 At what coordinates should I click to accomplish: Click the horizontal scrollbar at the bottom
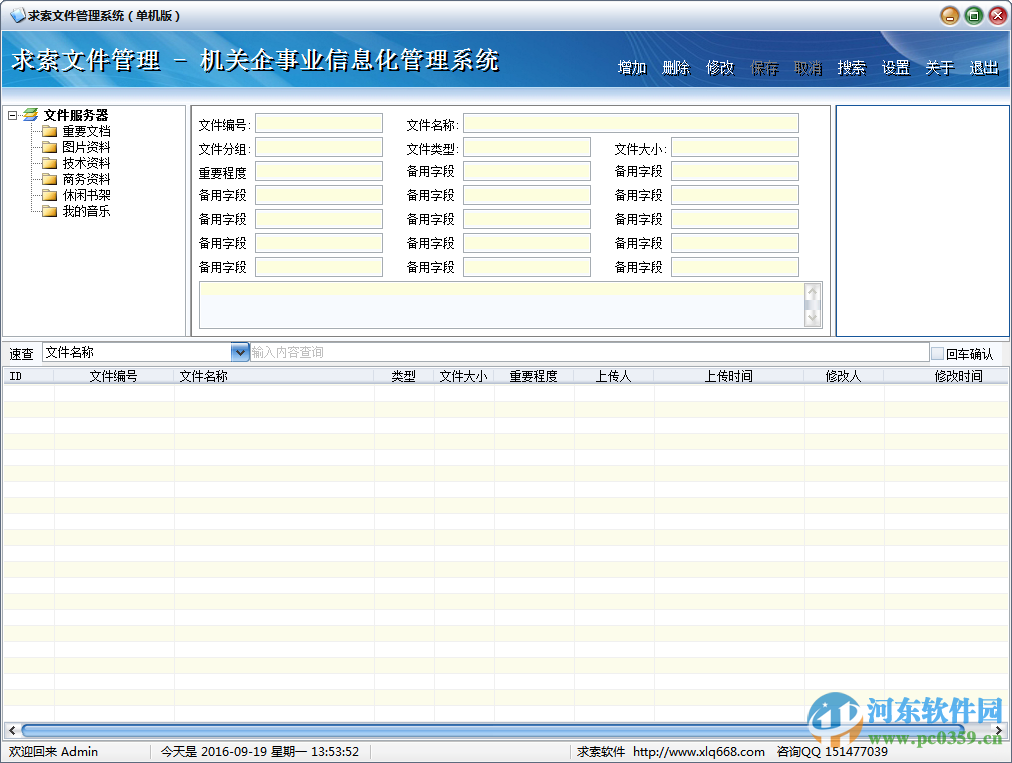coord(500,728)
